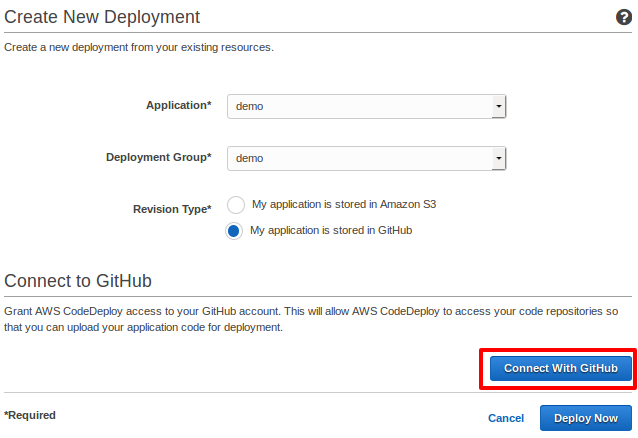Click the 'Application*' field label

point(179,105)
